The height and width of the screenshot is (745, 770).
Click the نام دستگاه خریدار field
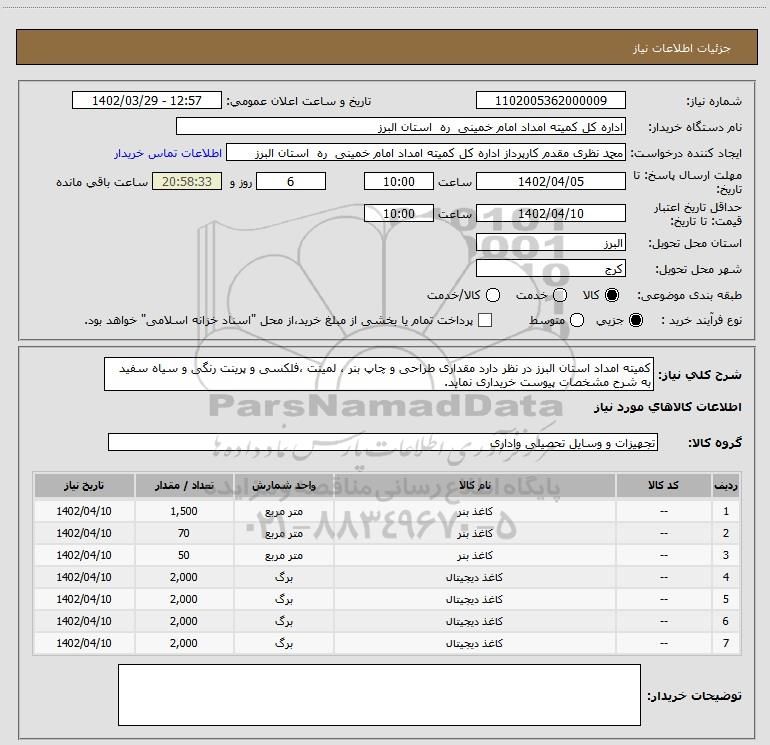coord(401,127)
